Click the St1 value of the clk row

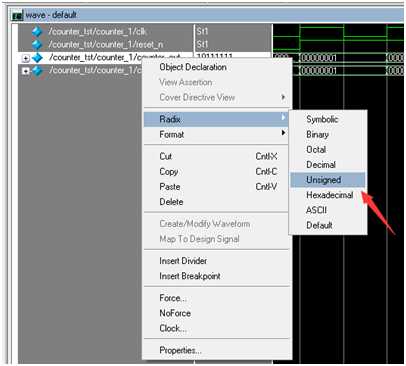click(202, 31)
